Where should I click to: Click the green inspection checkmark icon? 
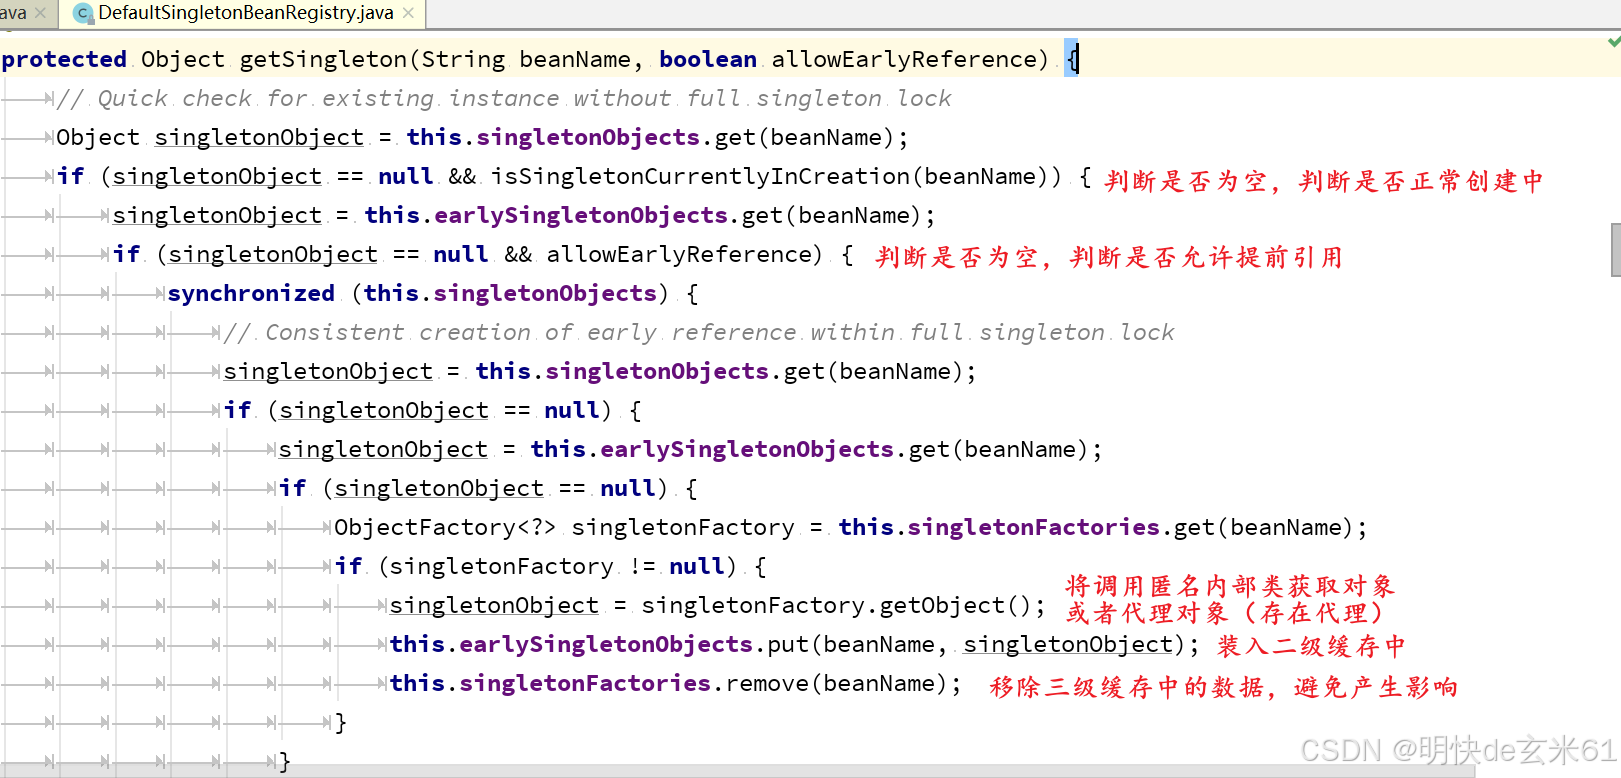click(1613, 42)
